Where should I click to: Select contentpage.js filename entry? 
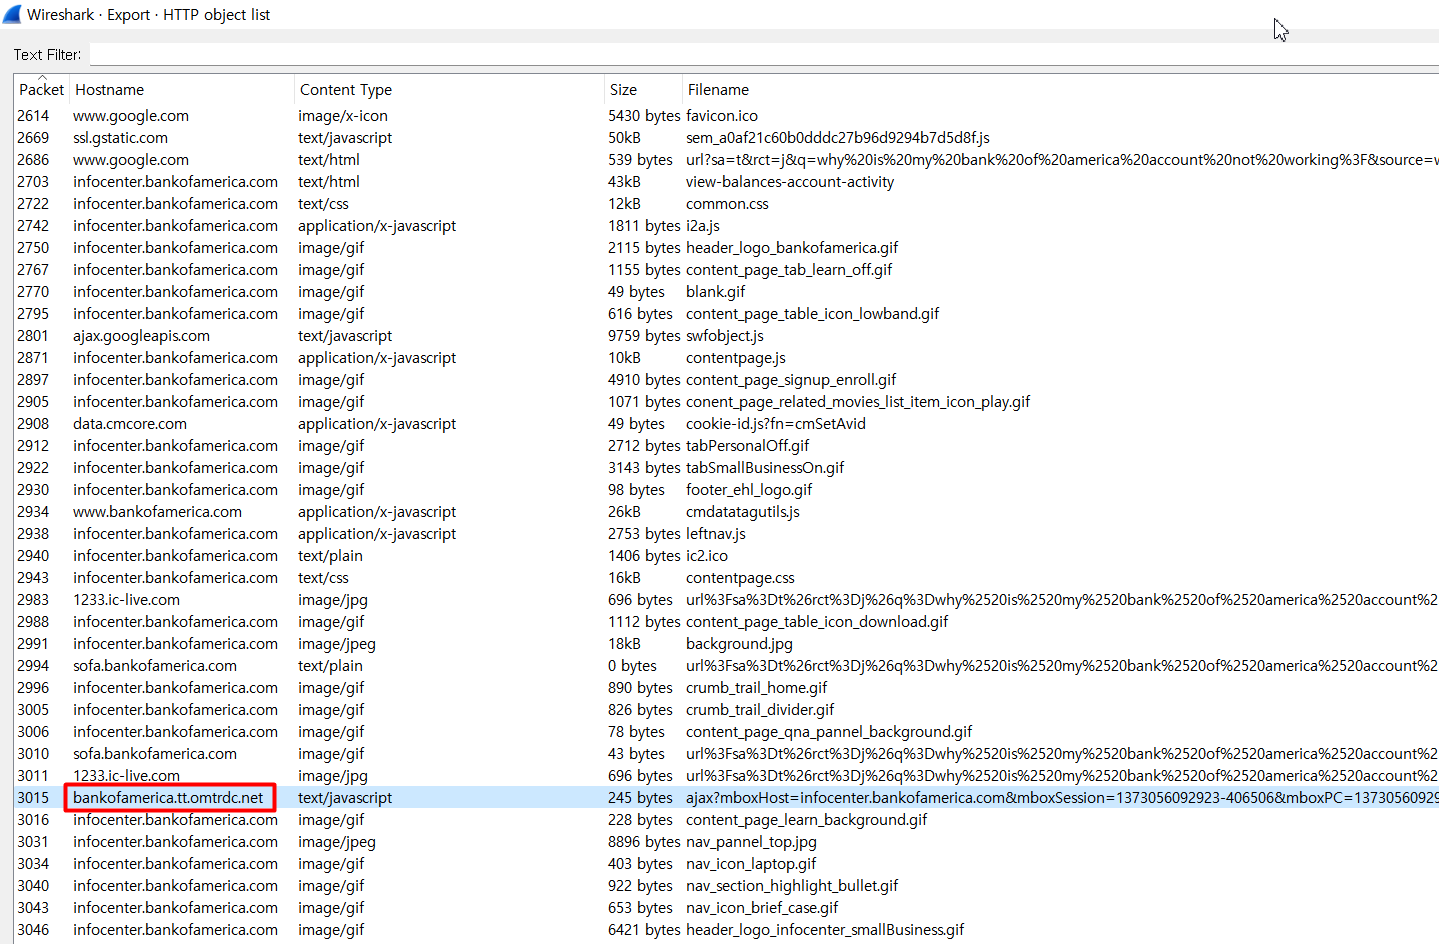tap(736, 358)
